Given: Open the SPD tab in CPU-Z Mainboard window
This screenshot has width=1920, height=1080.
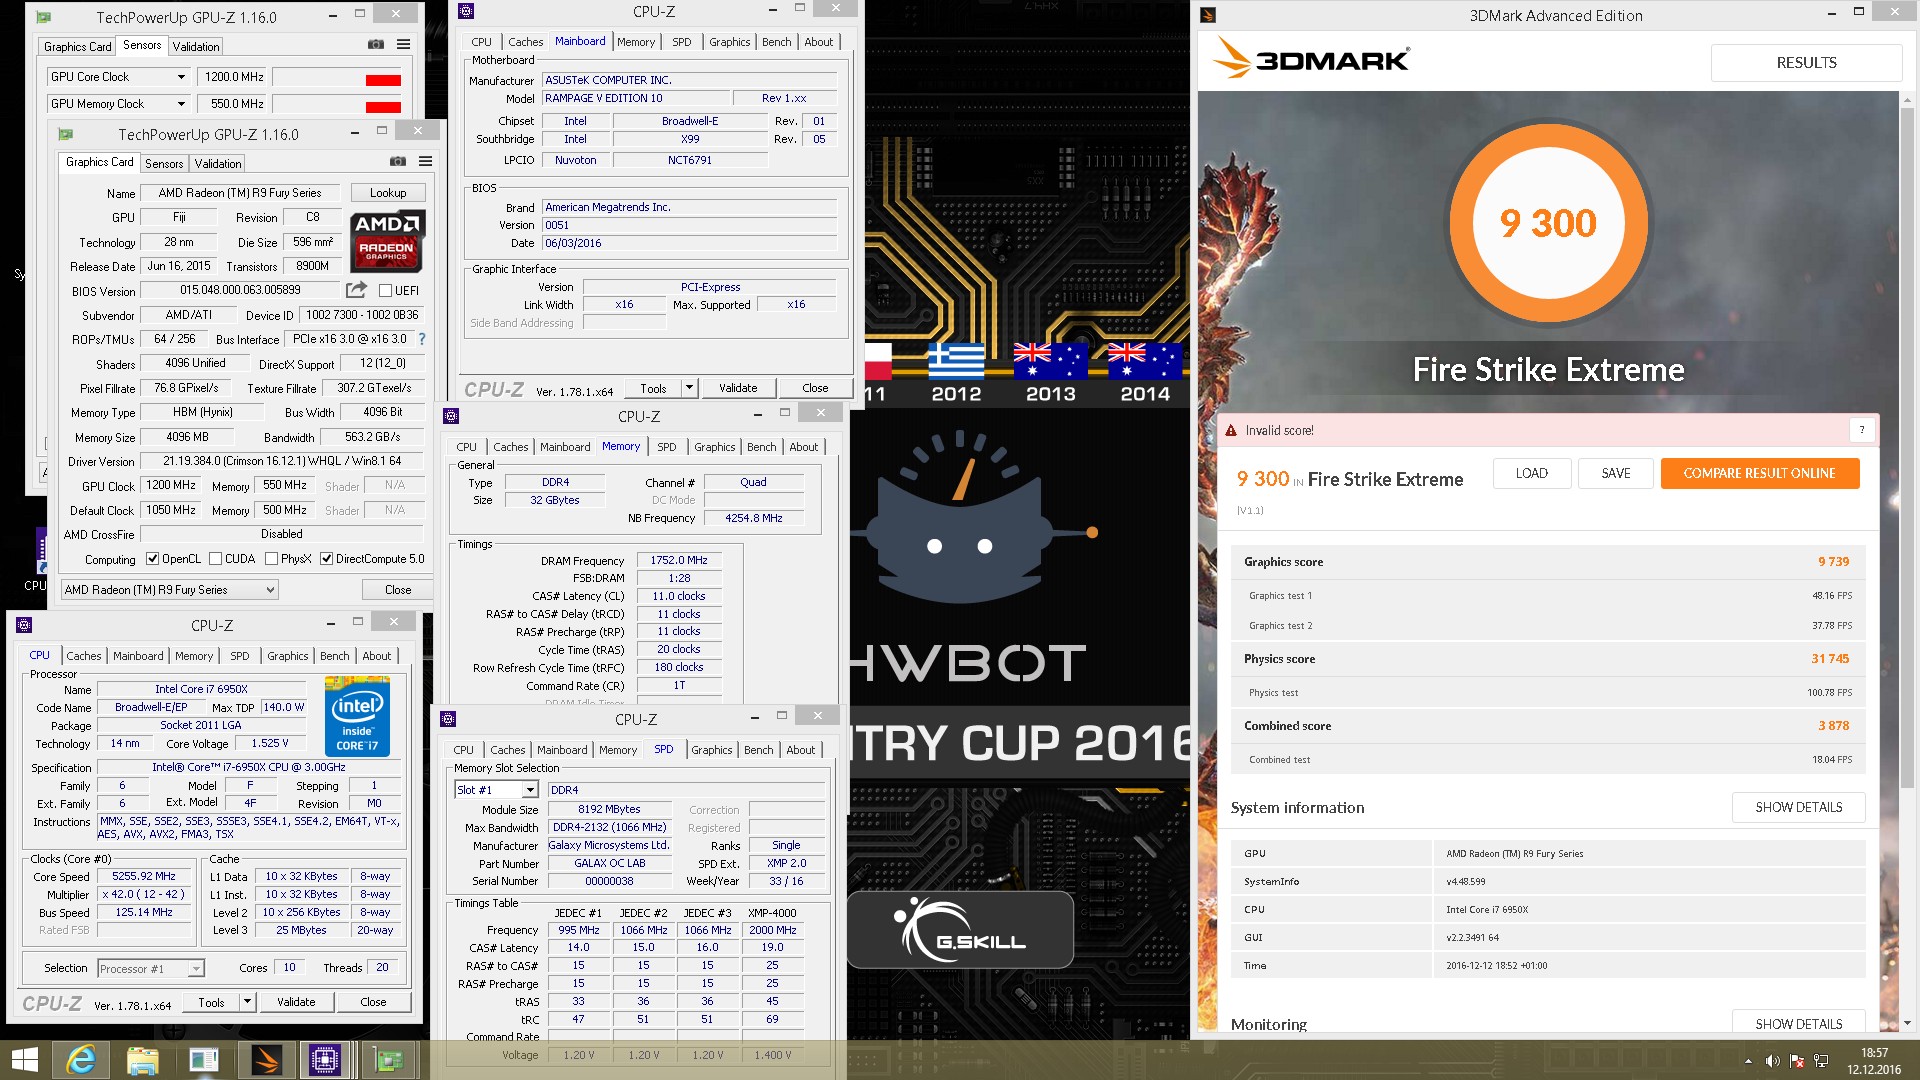Looking at the screenshot, I should tap(682, 42).
